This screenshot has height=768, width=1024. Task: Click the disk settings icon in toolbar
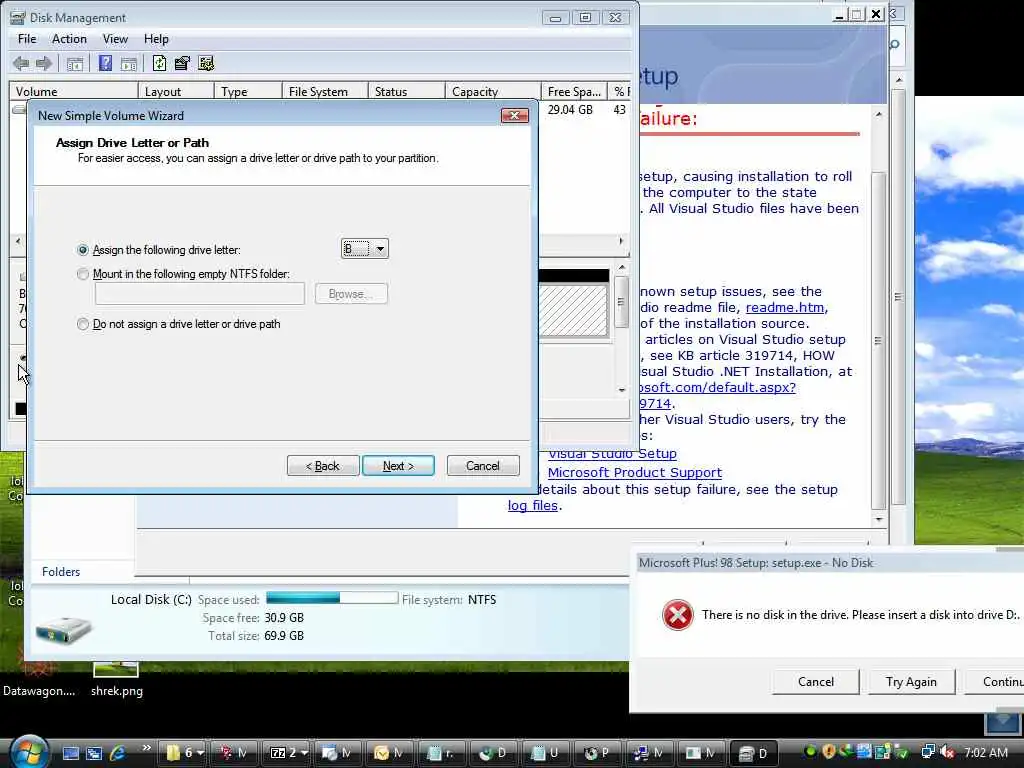(206, 63)
